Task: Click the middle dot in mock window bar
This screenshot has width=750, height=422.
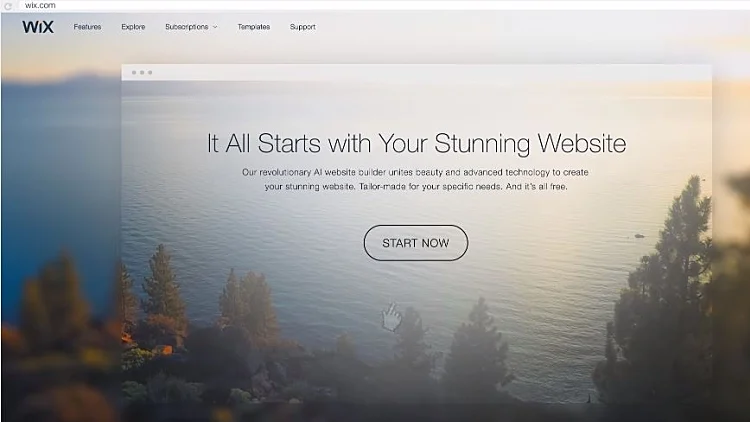Action: [142, 73]
